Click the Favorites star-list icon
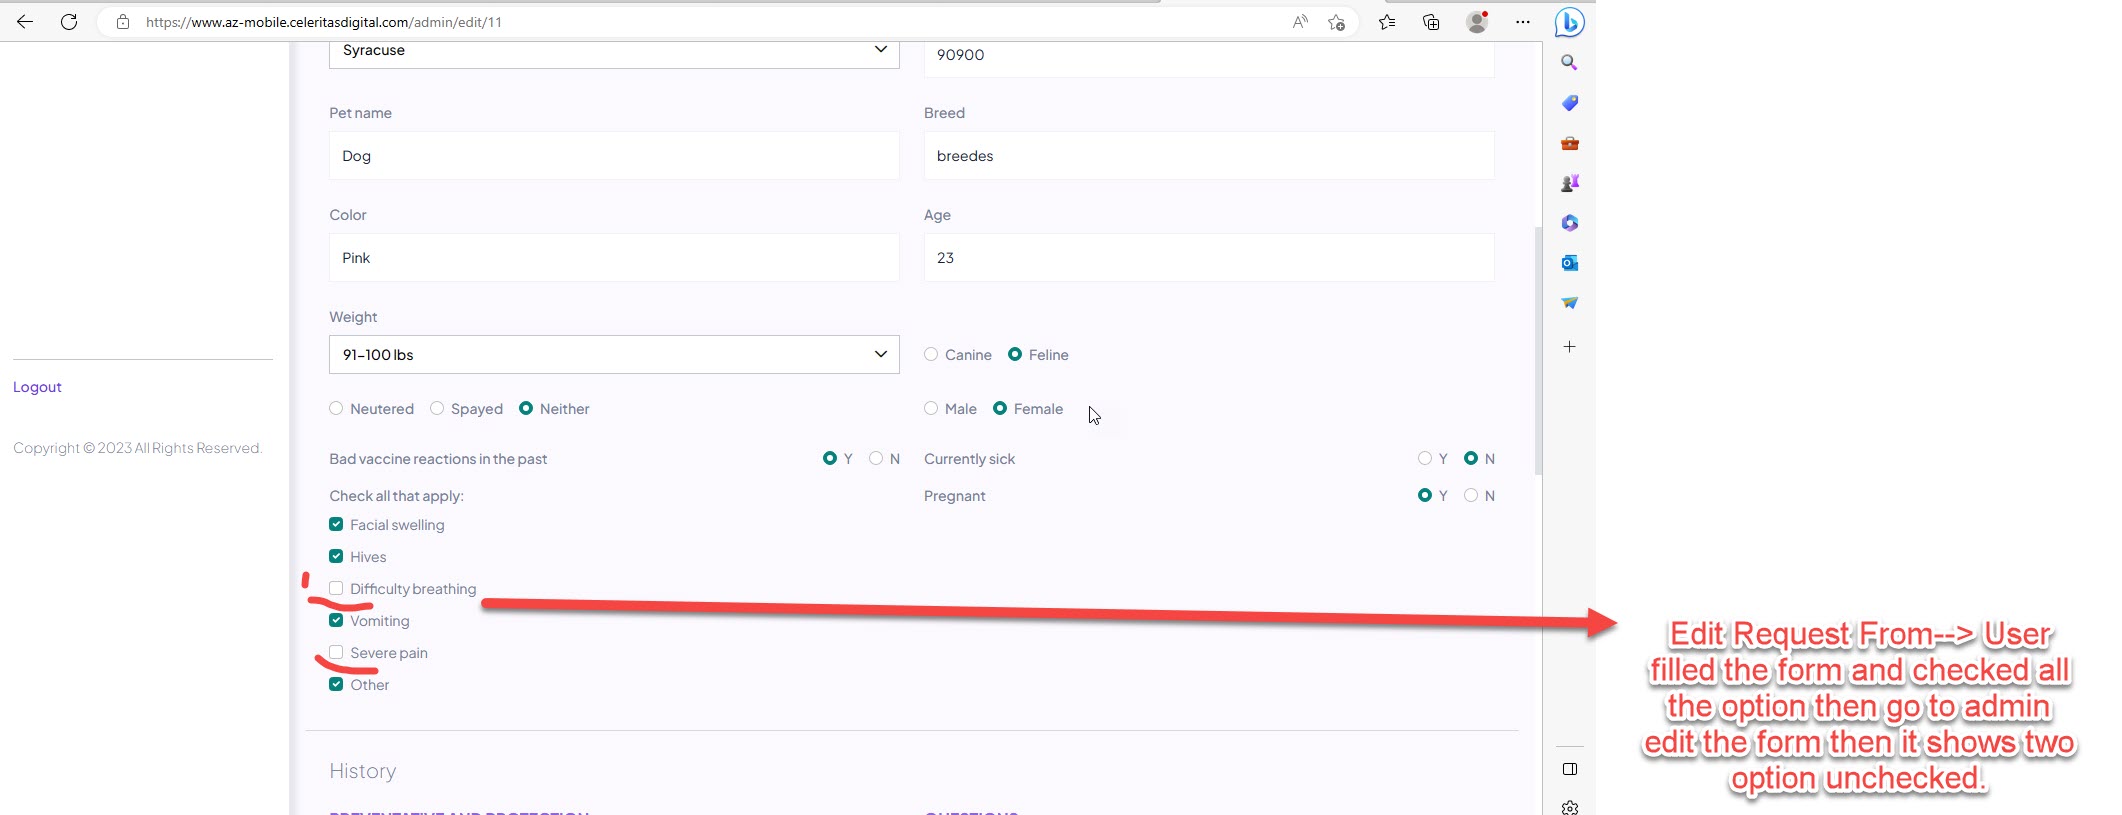Image resolution: width=2122 pixels, height=815 pixels. (x=1387, y=22)
